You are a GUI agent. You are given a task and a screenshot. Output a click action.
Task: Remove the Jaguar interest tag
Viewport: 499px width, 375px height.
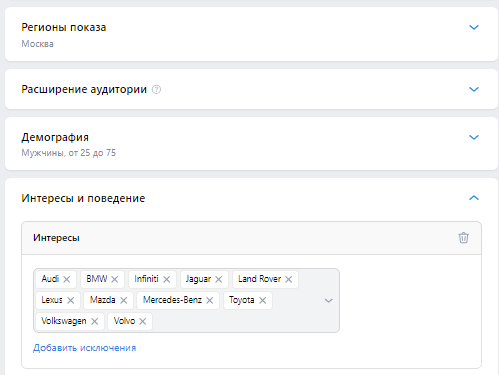pyautogui.click(x=219, y=279)
